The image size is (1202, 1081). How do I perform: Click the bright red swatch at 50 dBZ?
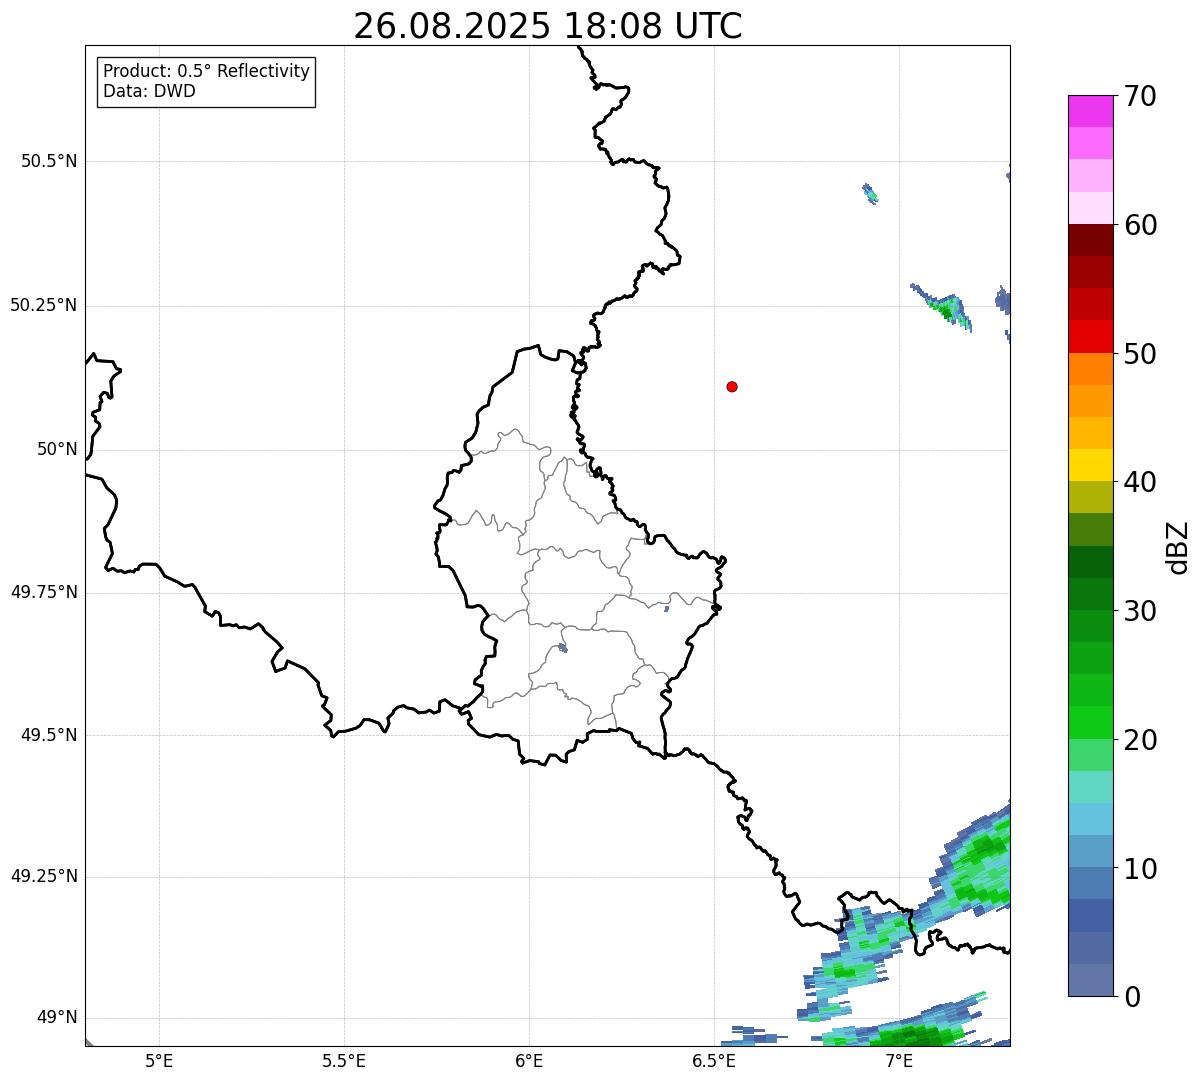pos(1090,336)
